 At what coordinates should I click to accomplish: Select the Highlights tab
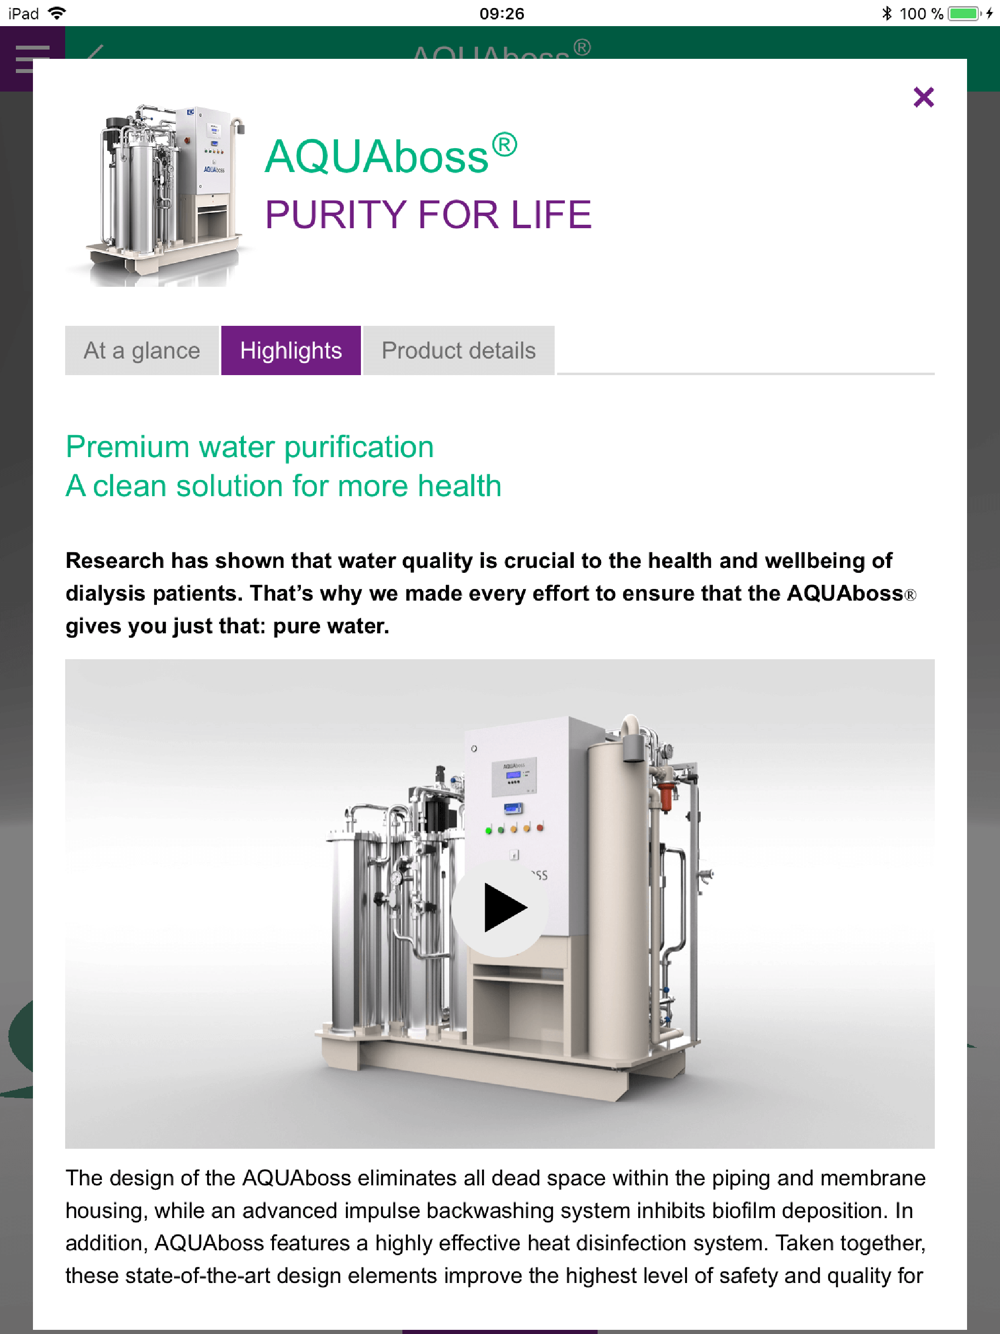click(x=291, y=351)
